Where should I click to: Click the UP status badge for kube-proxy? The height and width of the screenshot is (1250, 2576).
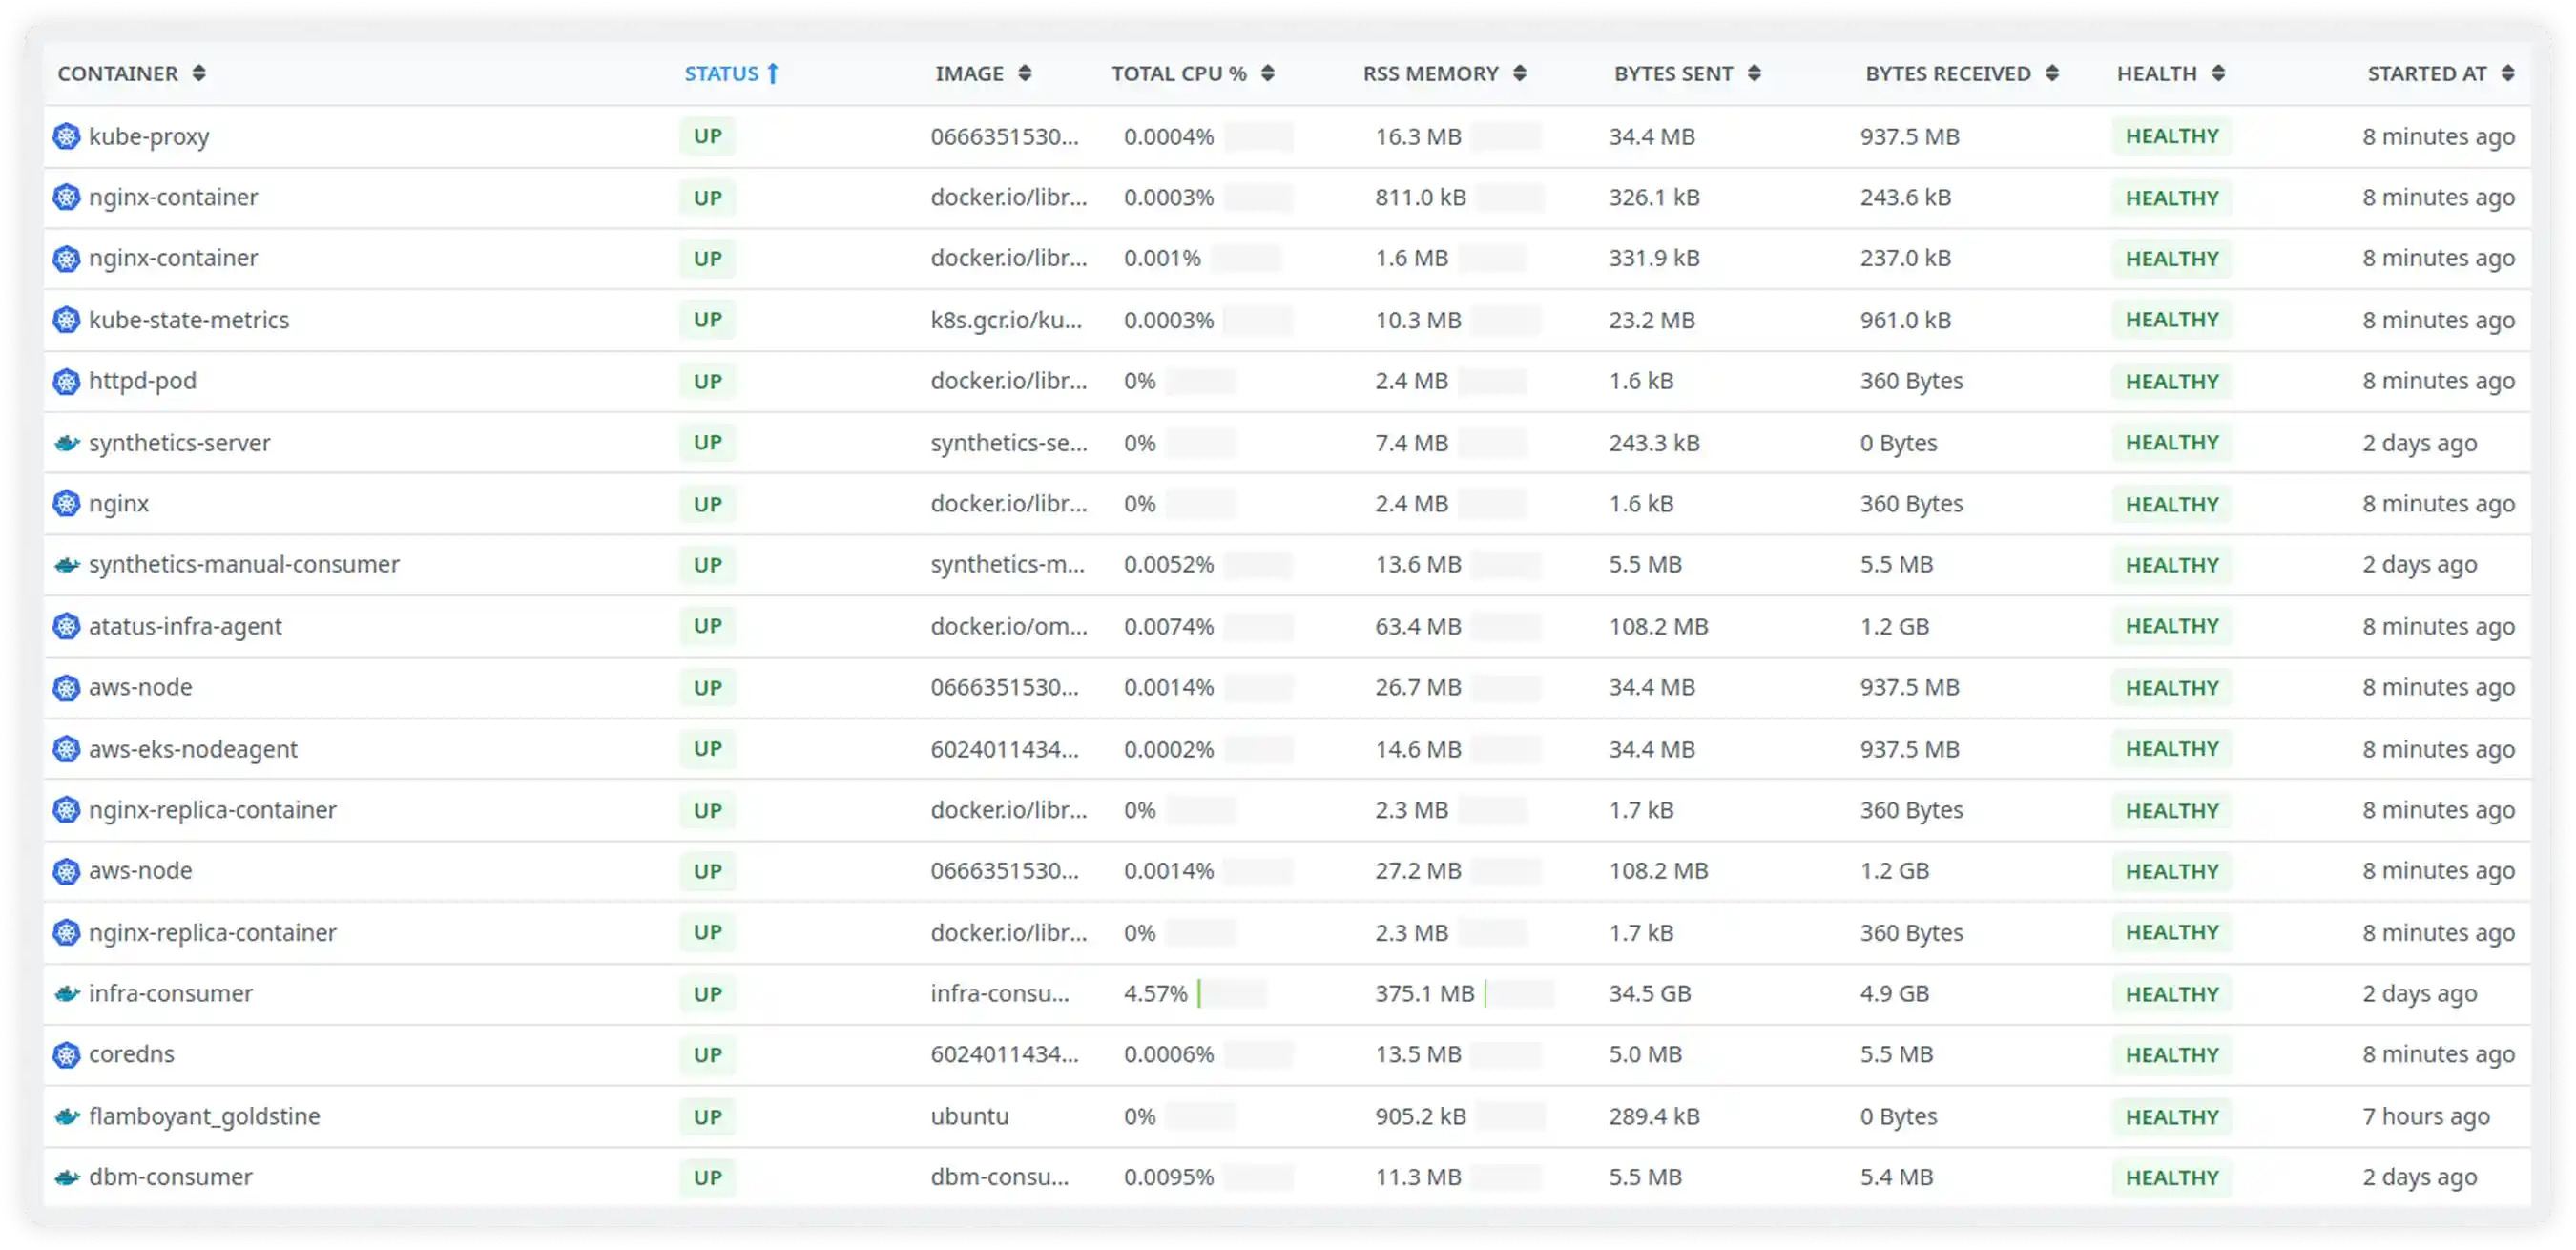point(707,136)
